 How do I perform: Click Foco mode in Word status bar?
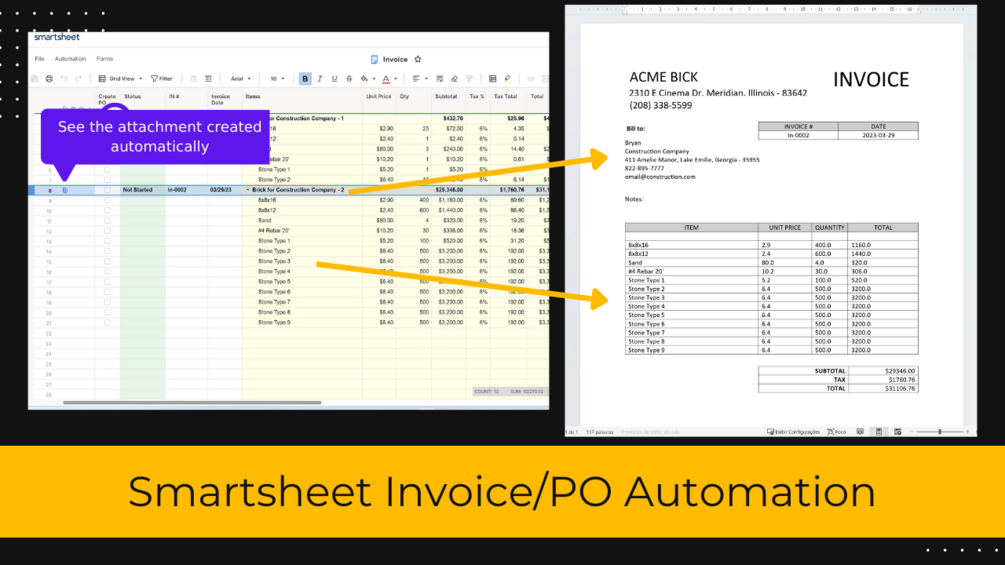point(836,432)
